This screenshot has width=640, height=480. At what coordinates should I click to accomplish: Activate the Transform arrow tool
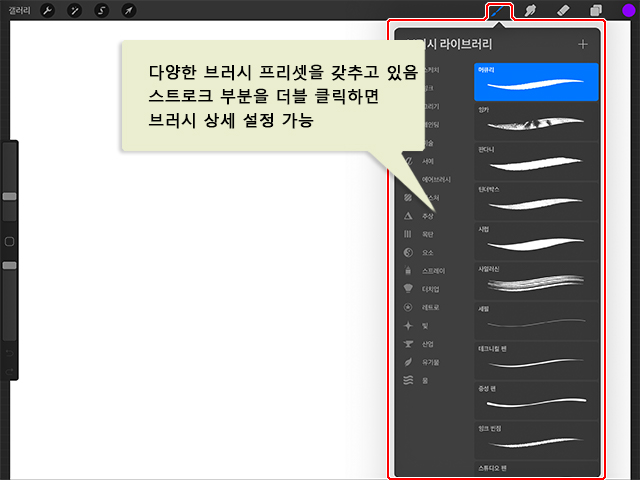pos(128,10)
